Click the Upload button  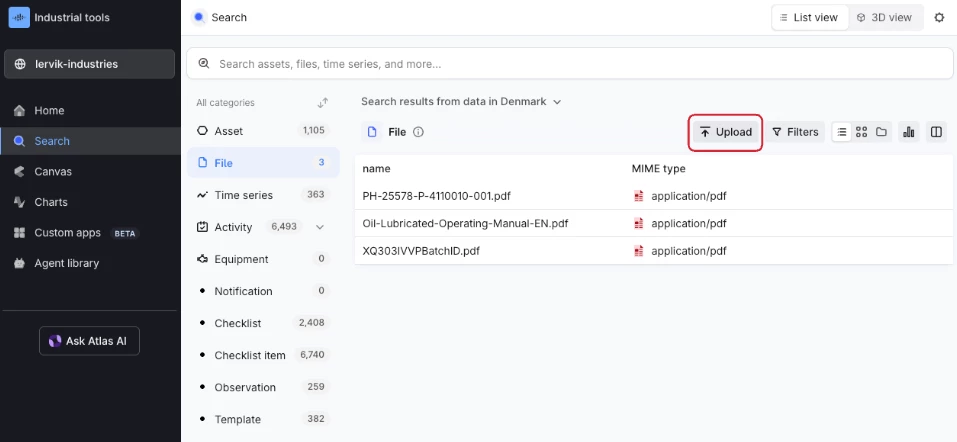726,132
